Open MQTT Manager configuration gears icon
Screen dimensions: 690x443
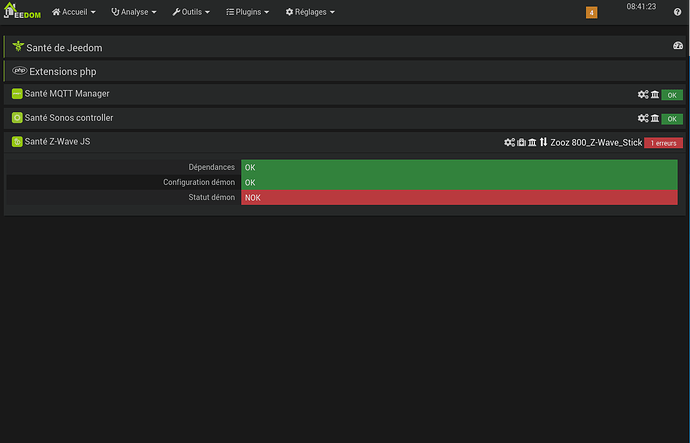[x=643, y=94]
